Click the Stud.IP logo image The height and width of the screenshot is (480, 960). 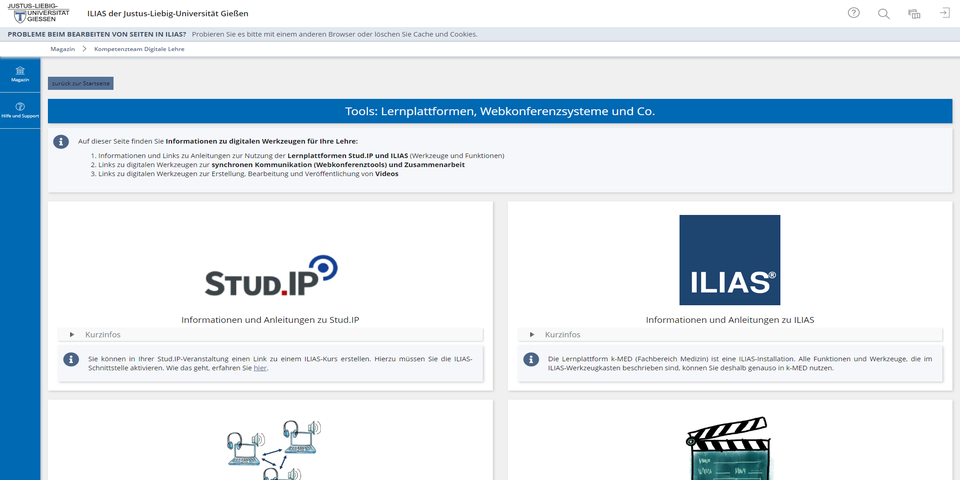(271, 276)
